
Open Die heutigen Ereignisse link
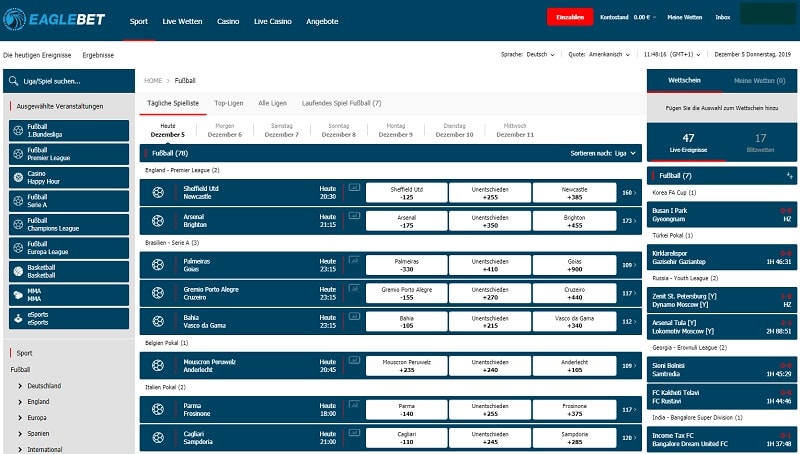click(x=37, y=55)
